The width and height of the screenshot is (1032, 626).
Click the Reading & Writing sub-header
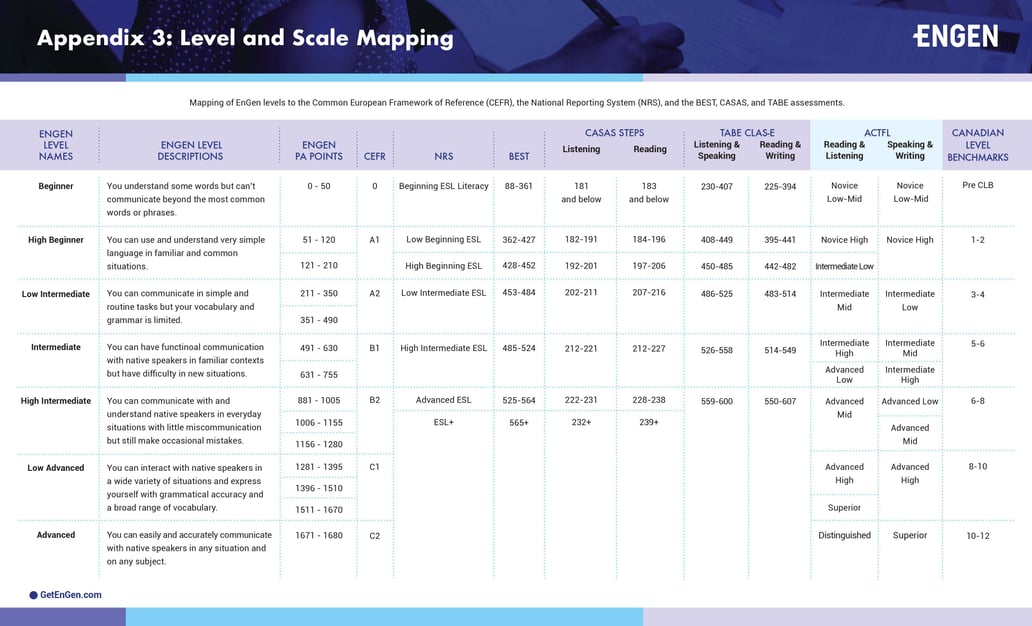[779, 149]
